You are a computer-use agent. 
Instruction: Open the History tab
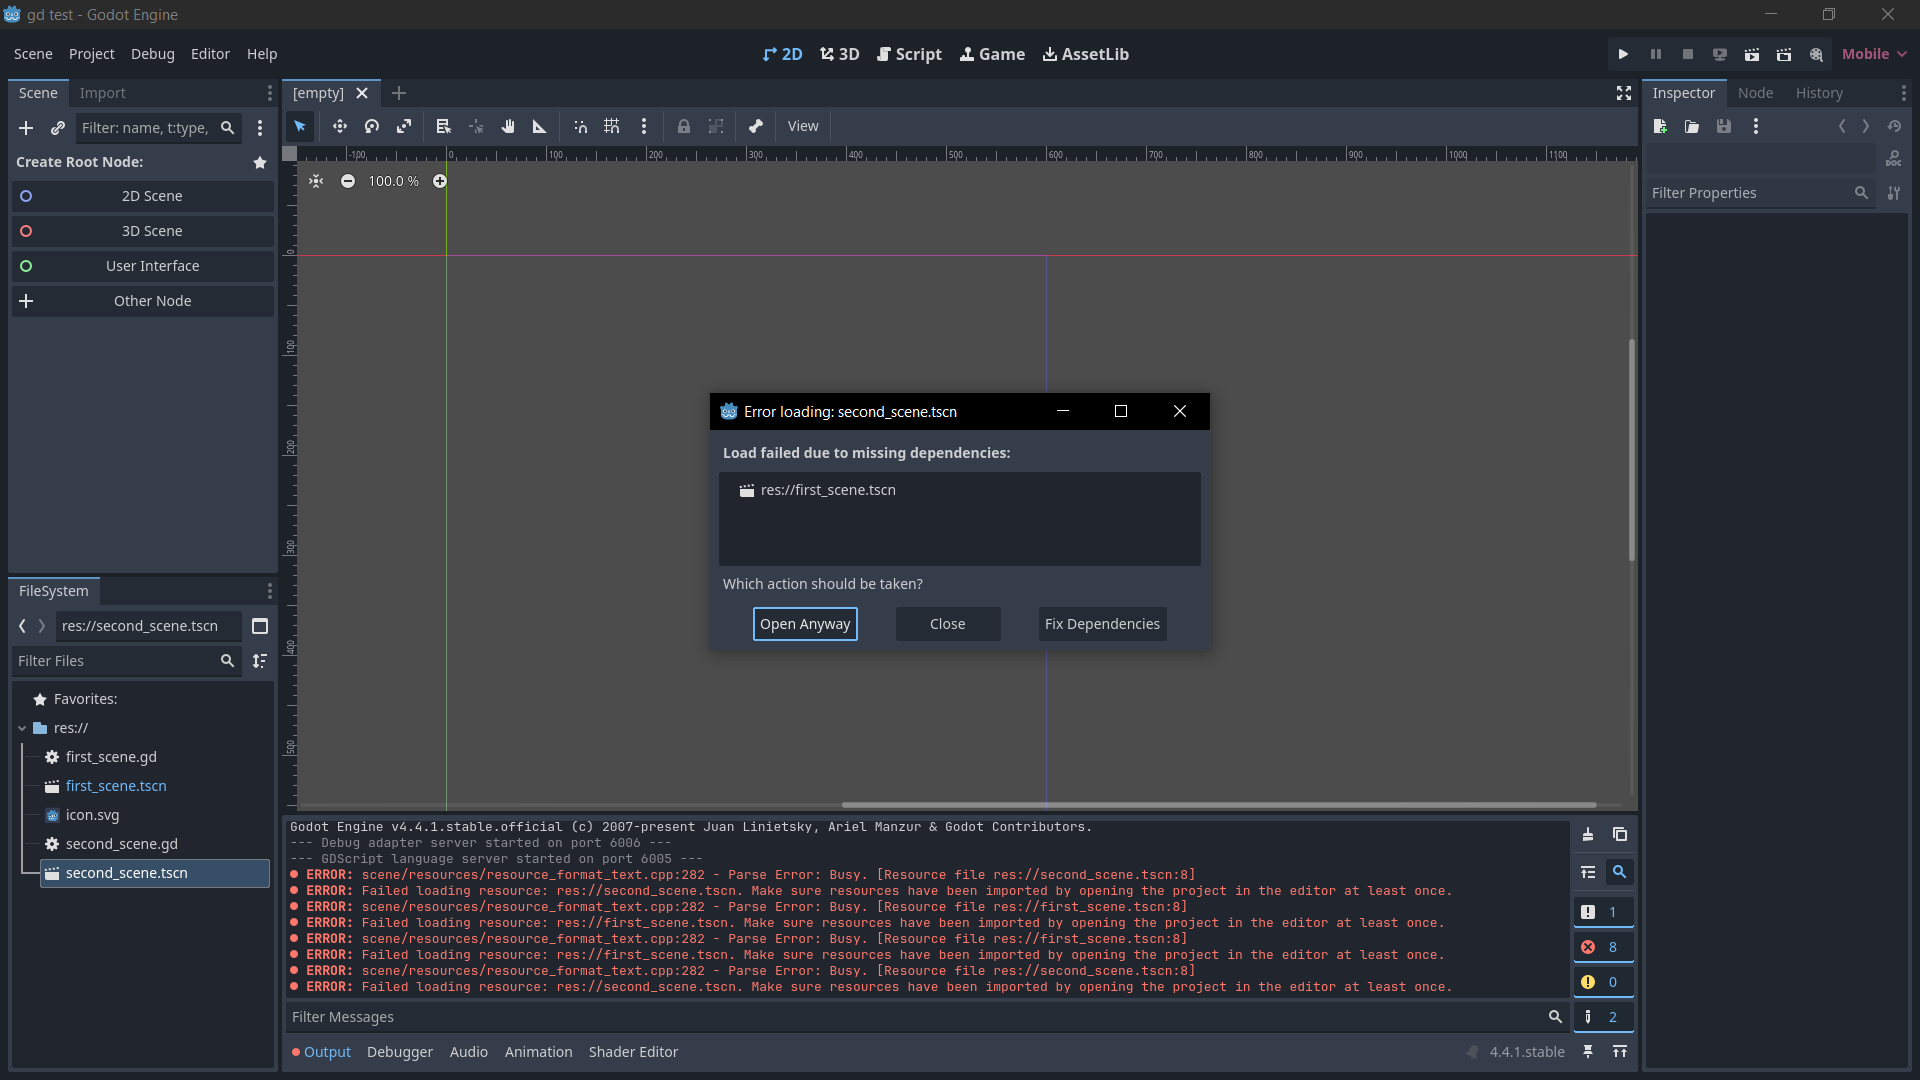1819,93
